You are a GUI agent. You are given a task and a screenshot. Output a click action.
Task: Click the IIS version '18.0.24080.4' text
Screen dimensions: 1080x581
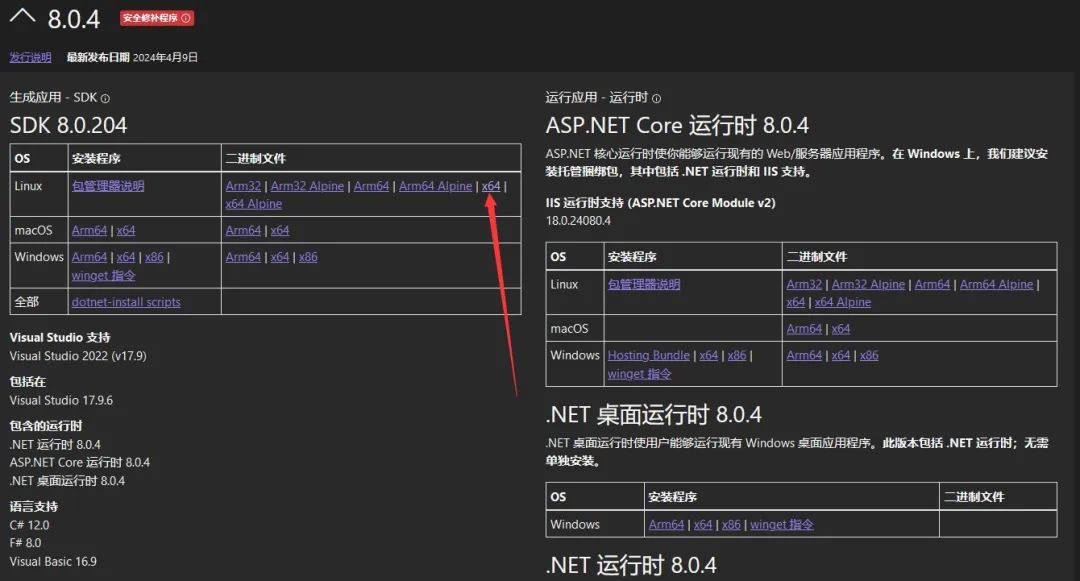tap(578, 221)
